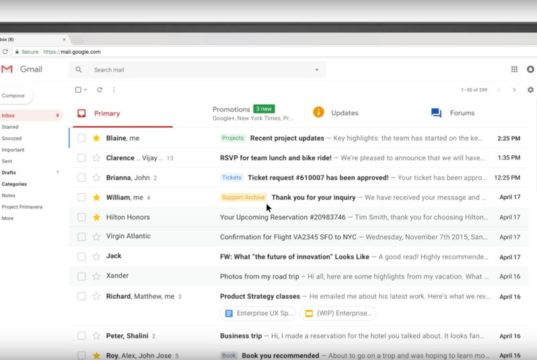537x360 pixels.
Task: Unstar the William email
Action: tap(97, 197)
